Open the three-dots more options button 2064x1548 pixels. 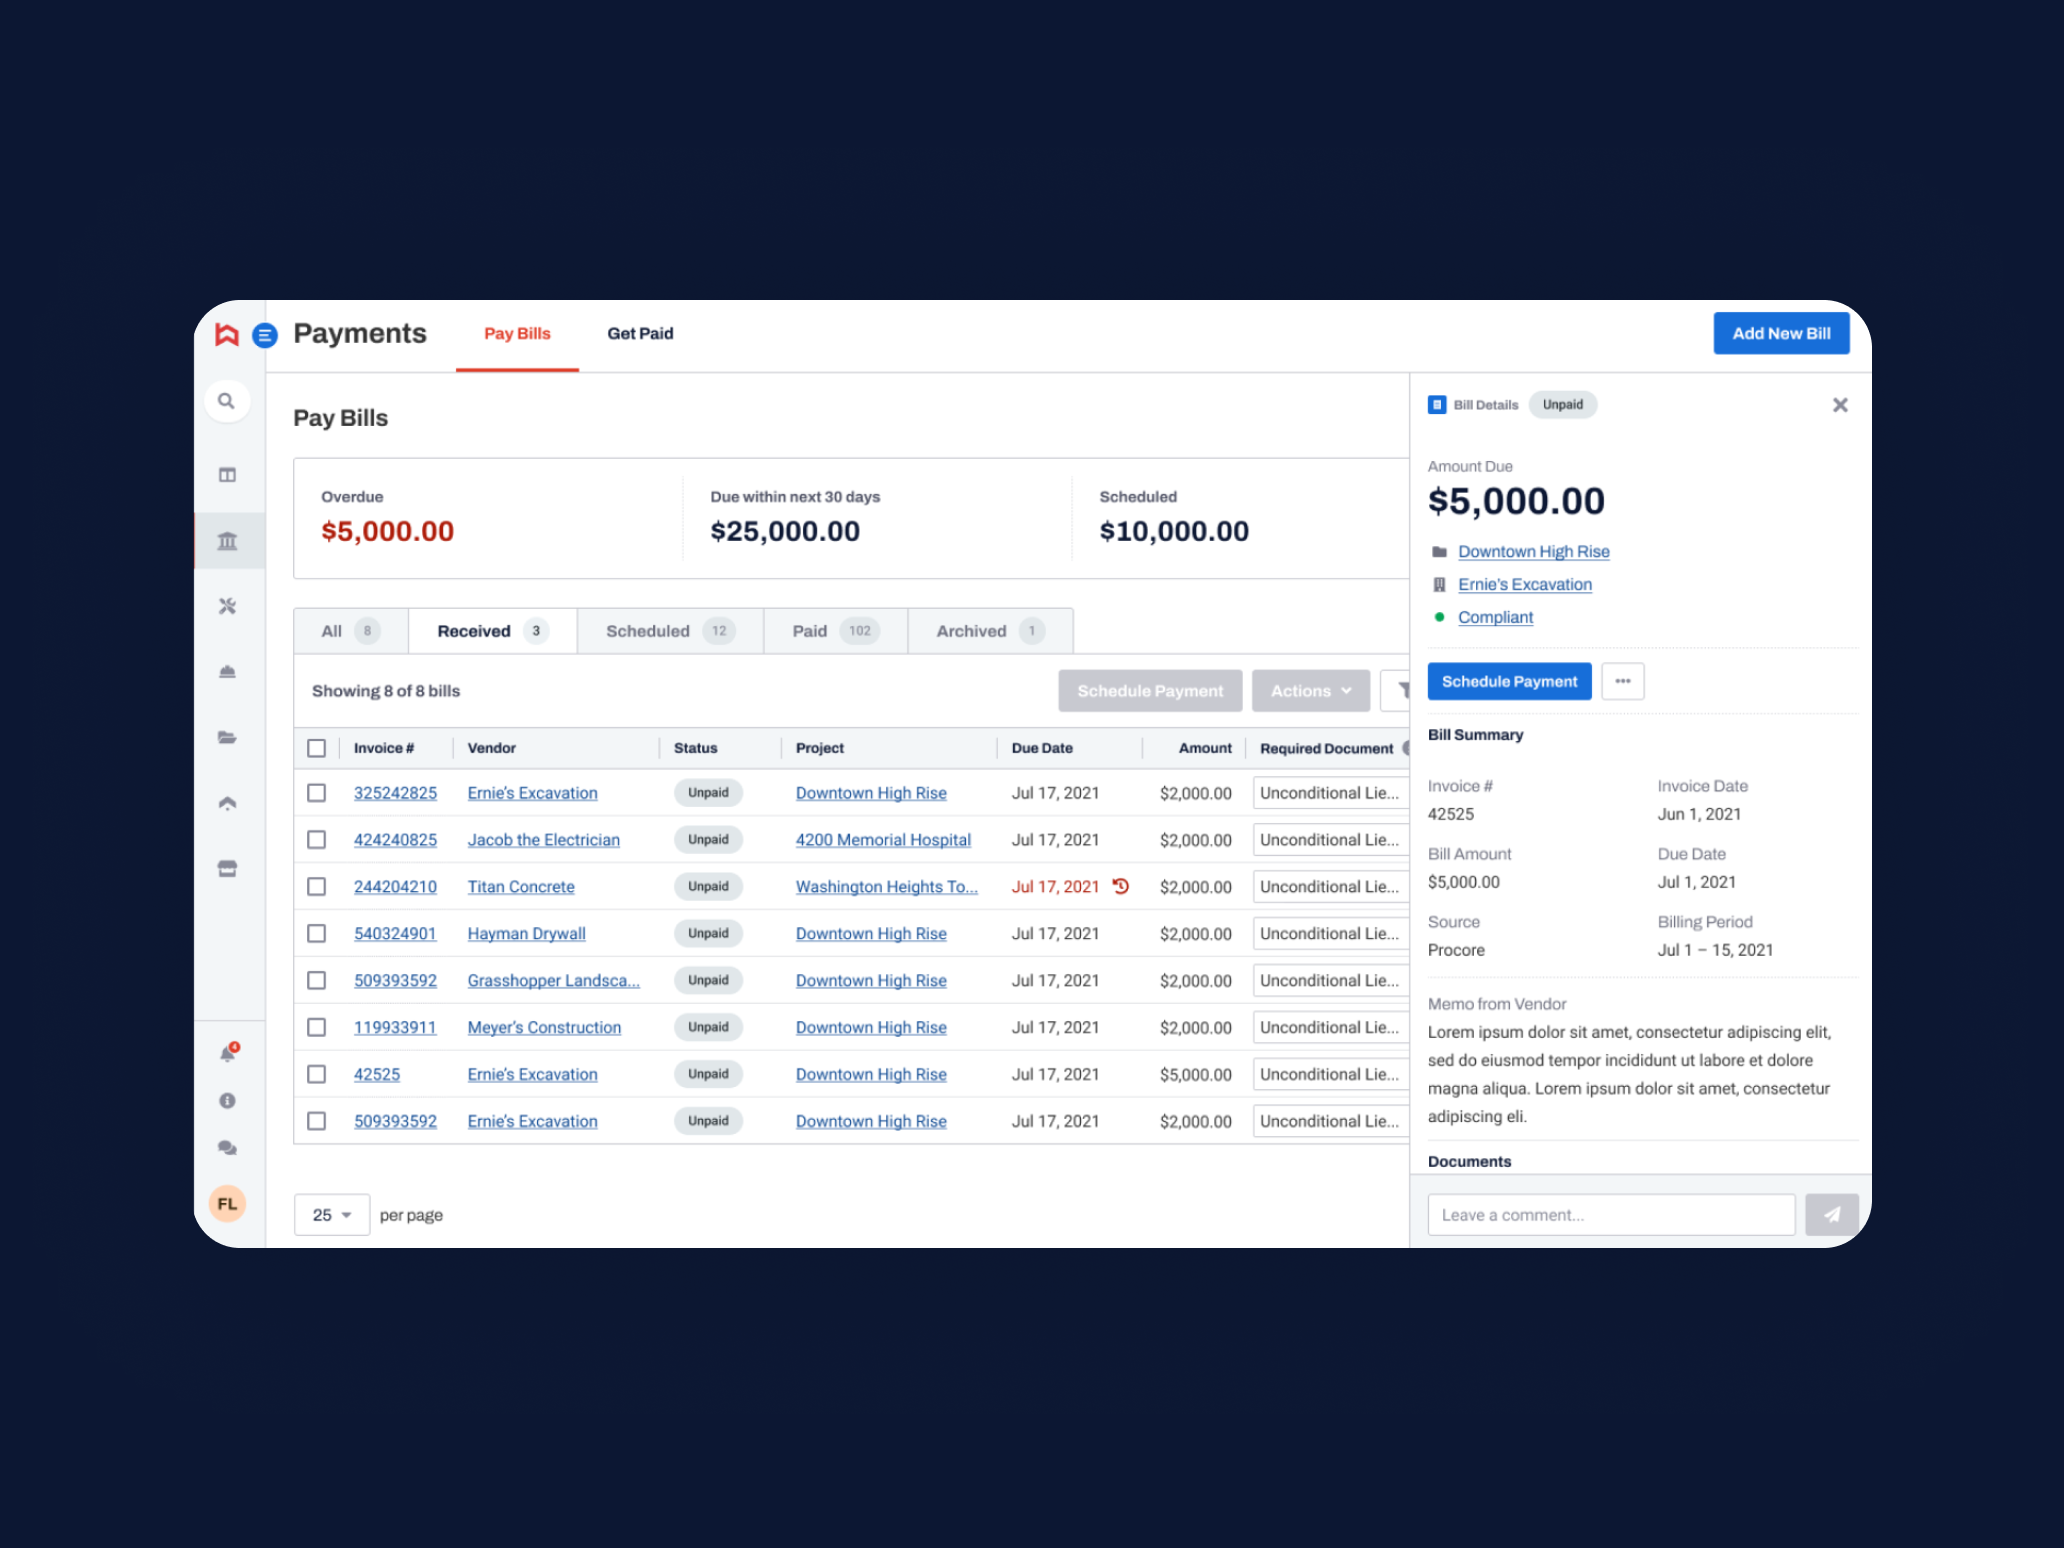coord(1622,681)
